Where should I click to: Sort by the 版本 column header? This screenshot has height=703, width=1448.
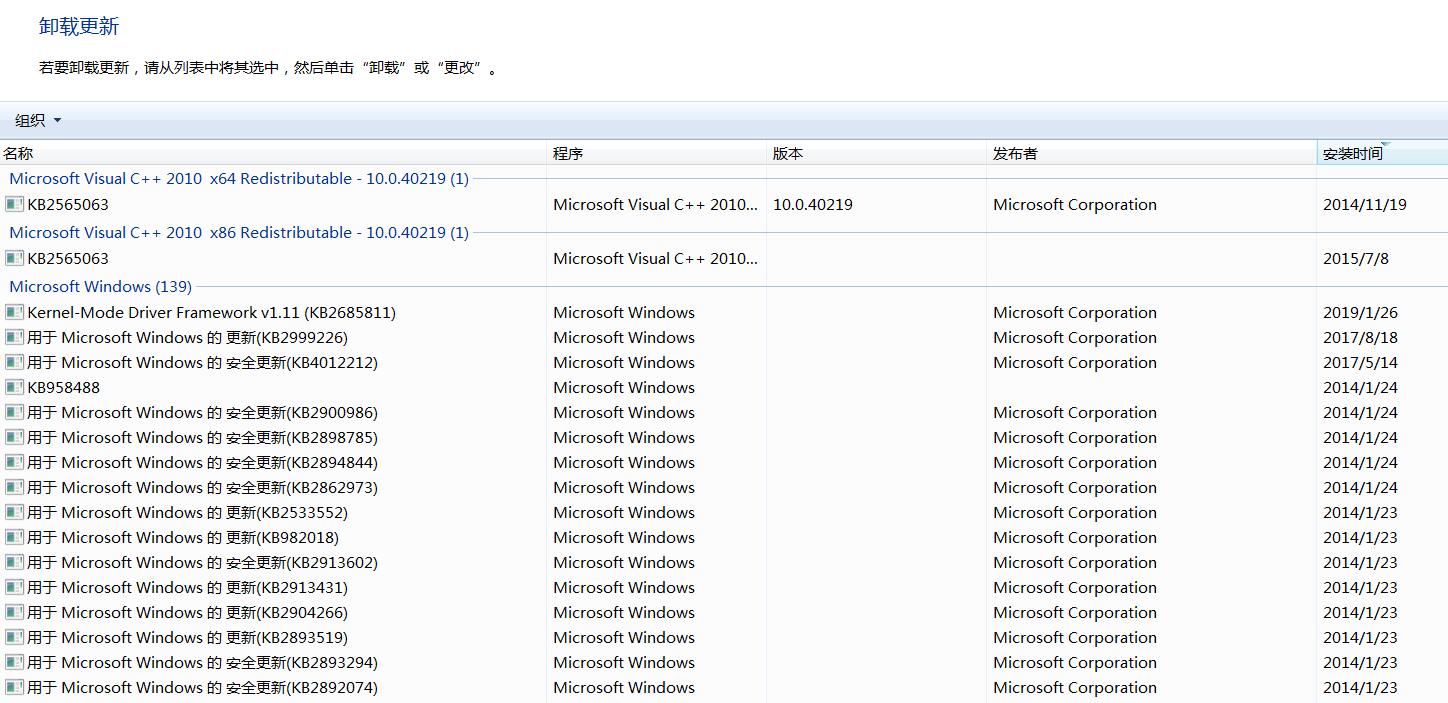(876, 153)
